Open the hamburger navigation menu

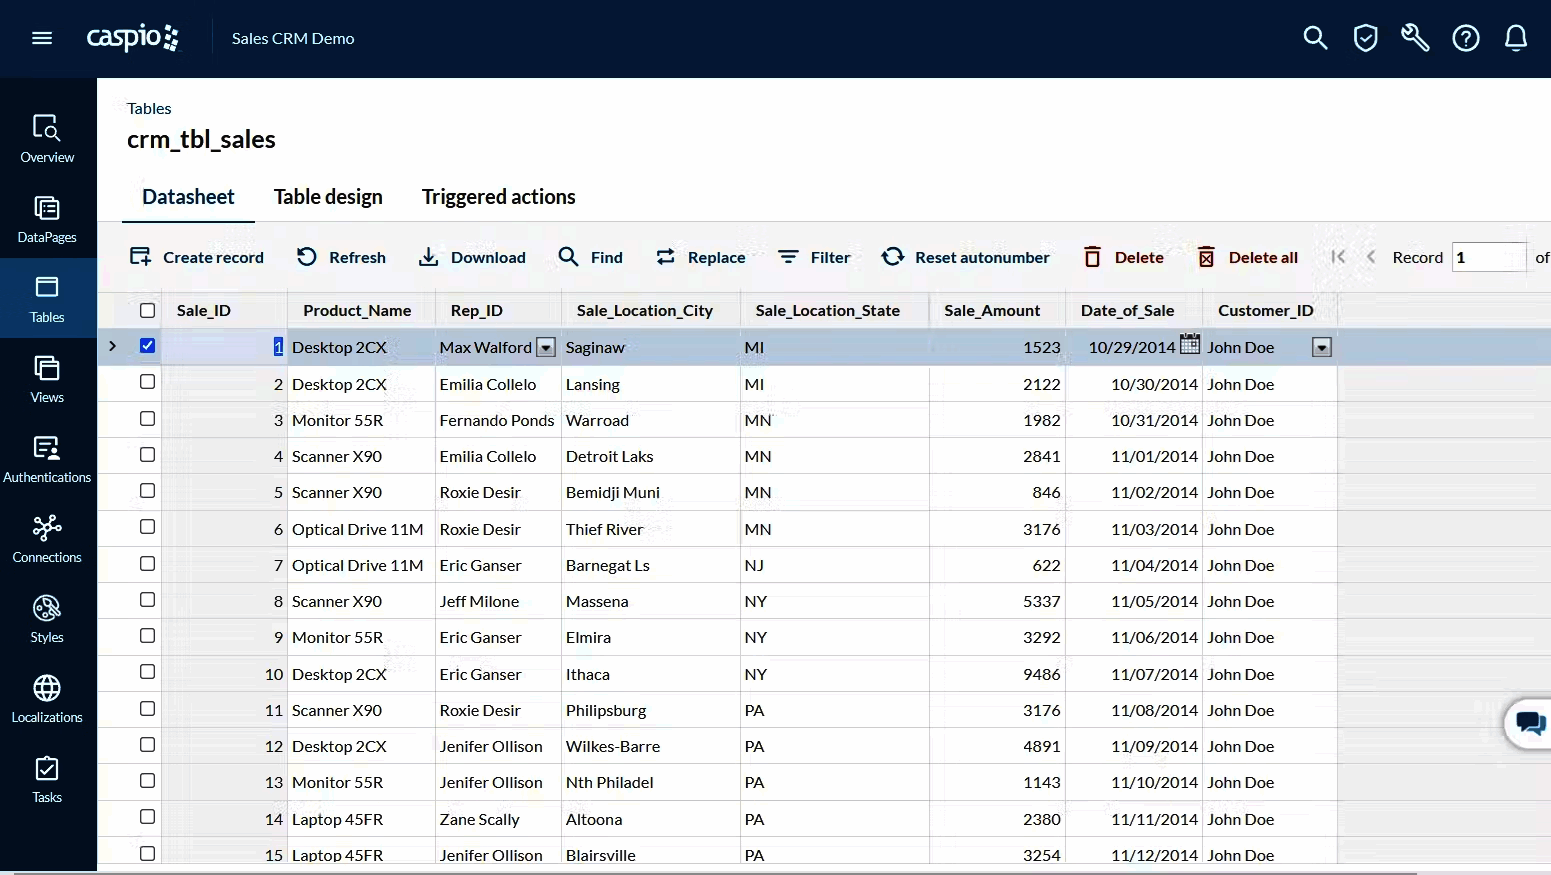[x=42, y=38]
